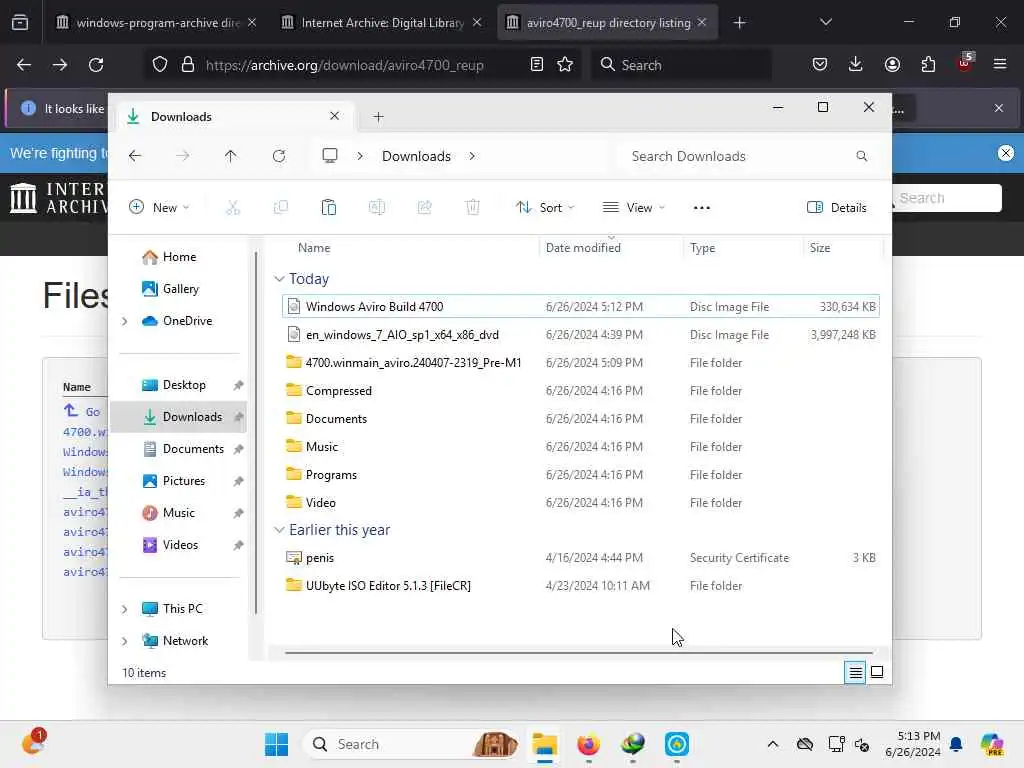Click the horizontal scrollbar in file list

(579, 652)
